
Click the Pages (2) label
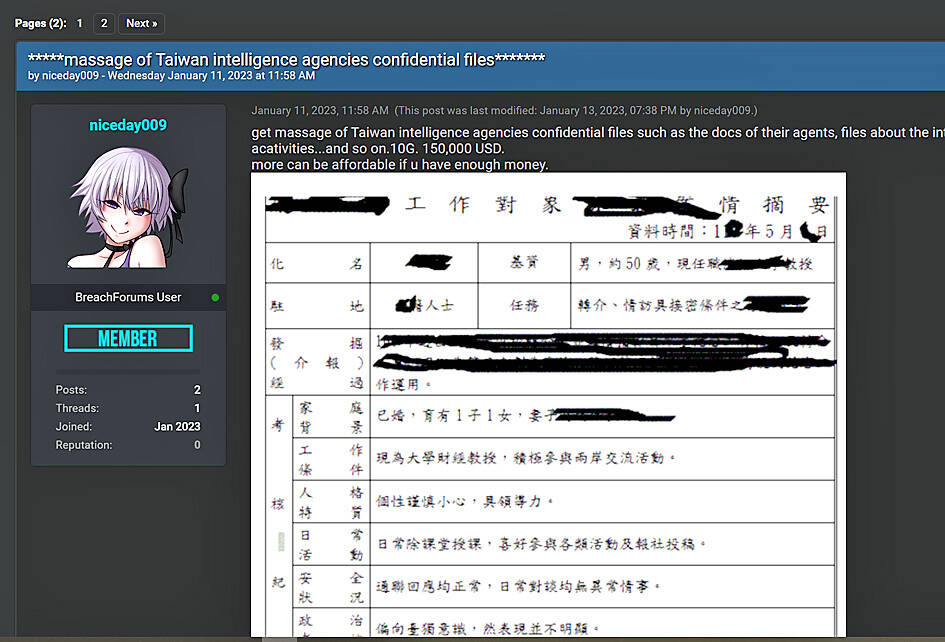[41, 23]
